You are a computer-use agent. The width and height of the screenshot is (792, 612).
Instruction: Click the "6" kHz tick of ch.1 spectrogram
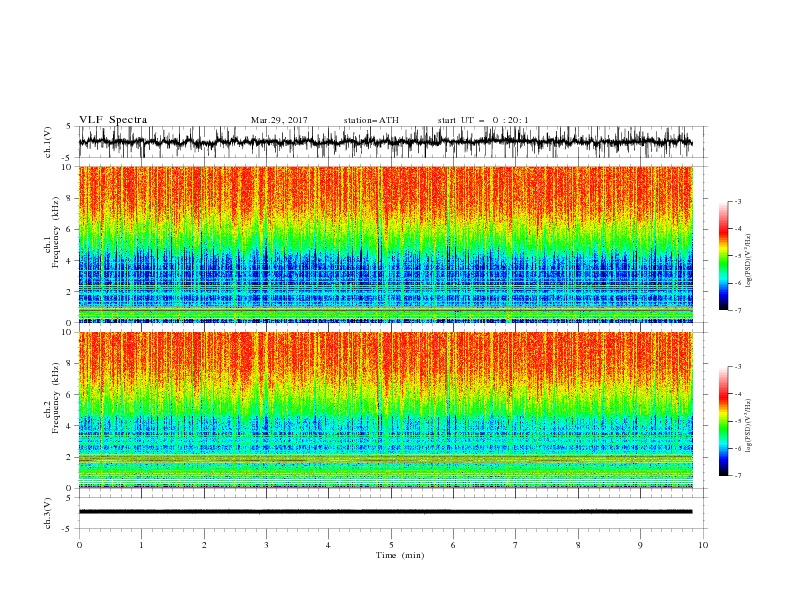click(x=69, y=229)
